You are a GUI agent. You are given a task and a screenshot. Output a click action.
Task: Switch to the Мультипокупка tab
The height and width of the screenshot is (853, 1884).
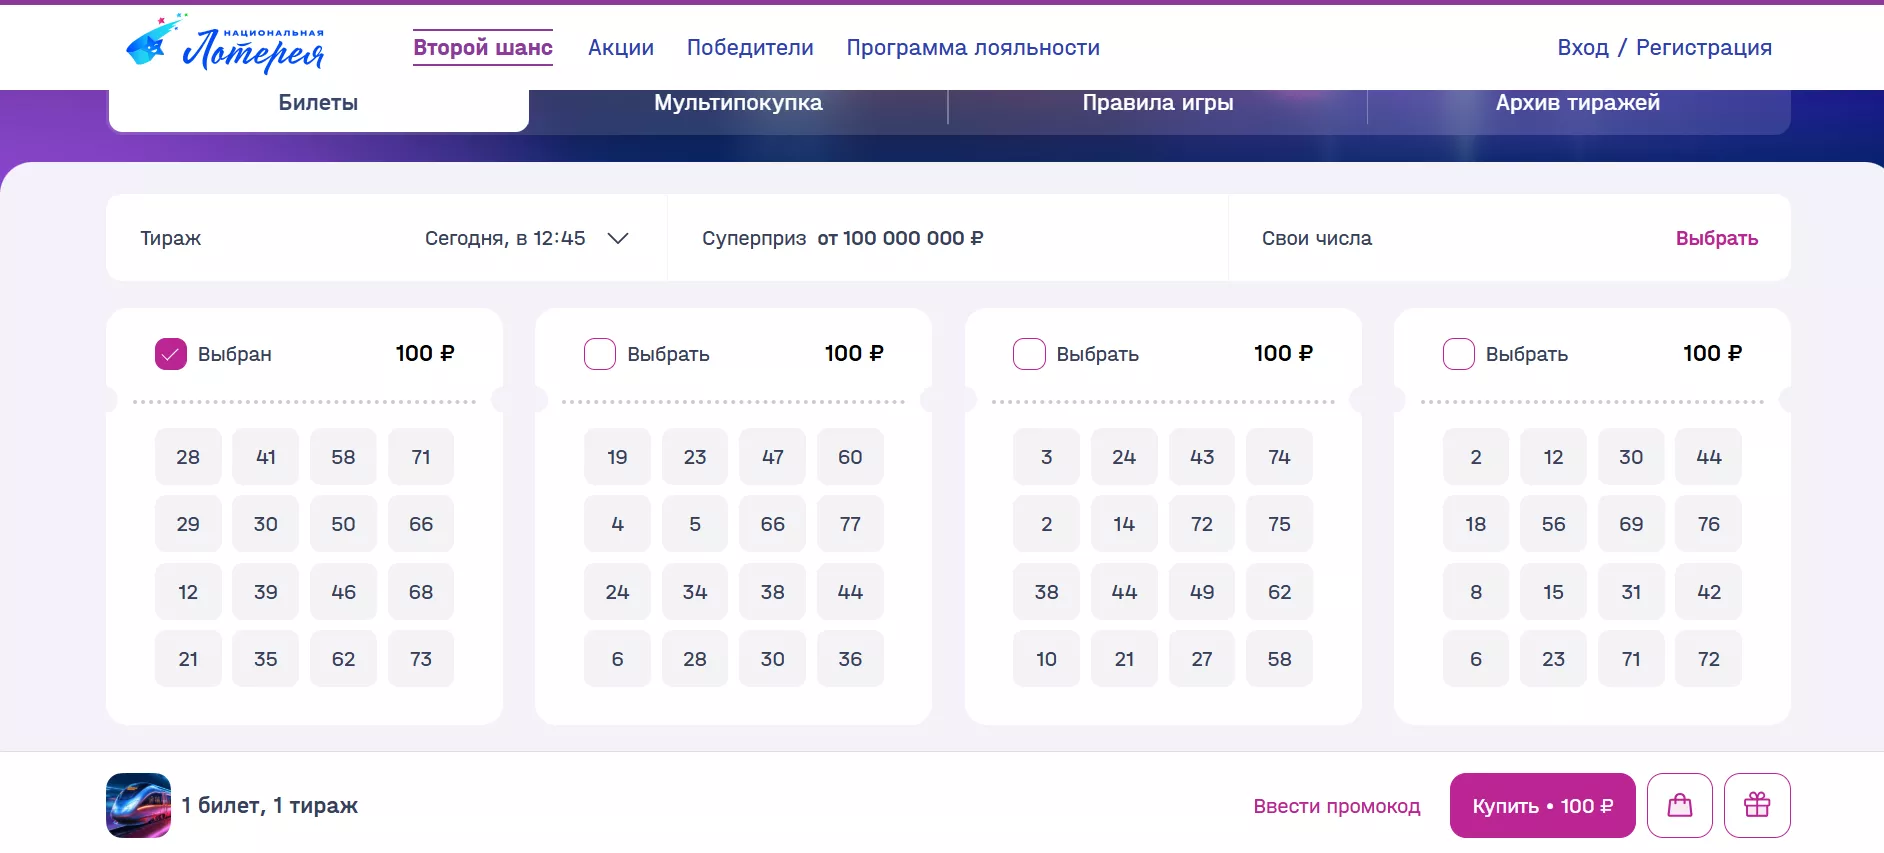(738, 103)
